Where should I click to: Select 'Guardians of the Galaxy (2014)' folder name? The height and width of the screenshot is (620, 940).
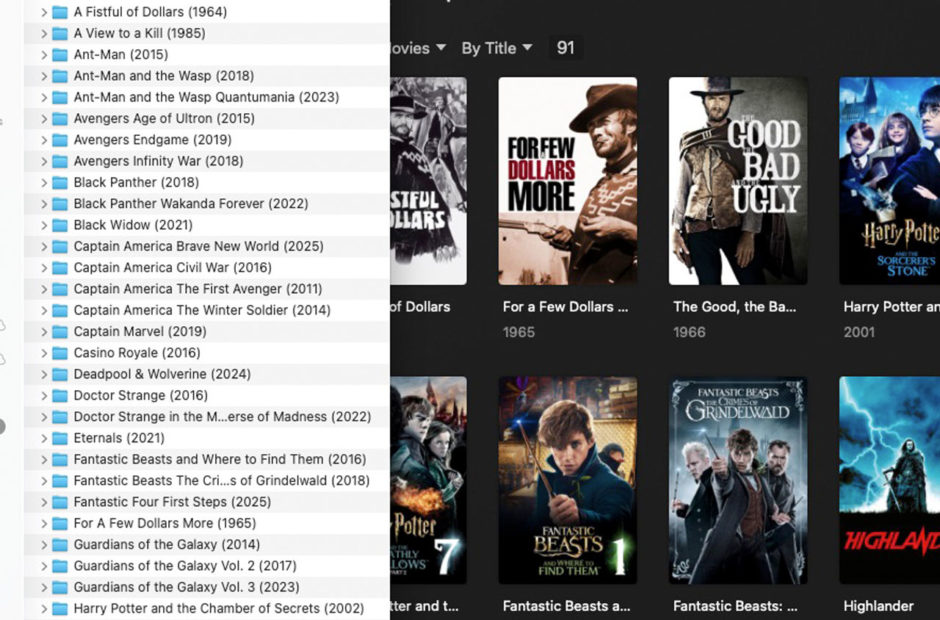point(167,544)
